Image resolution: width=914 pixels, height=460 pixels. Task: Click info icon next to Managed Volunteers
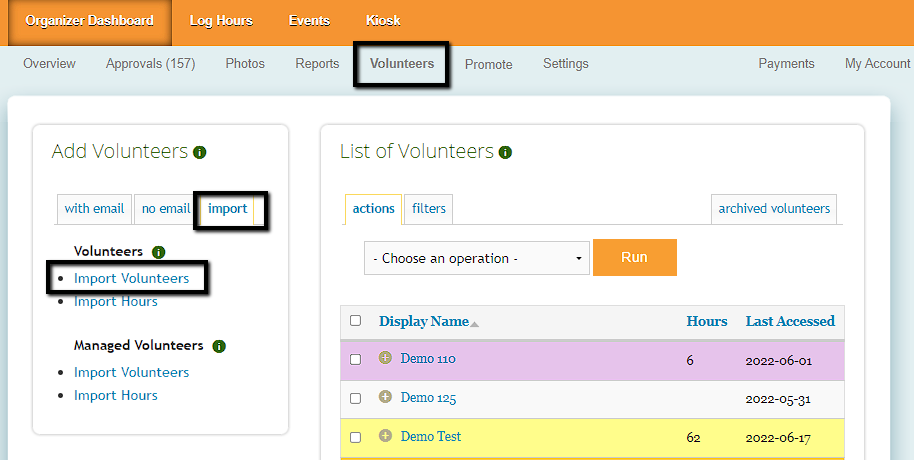coord(219,346)
